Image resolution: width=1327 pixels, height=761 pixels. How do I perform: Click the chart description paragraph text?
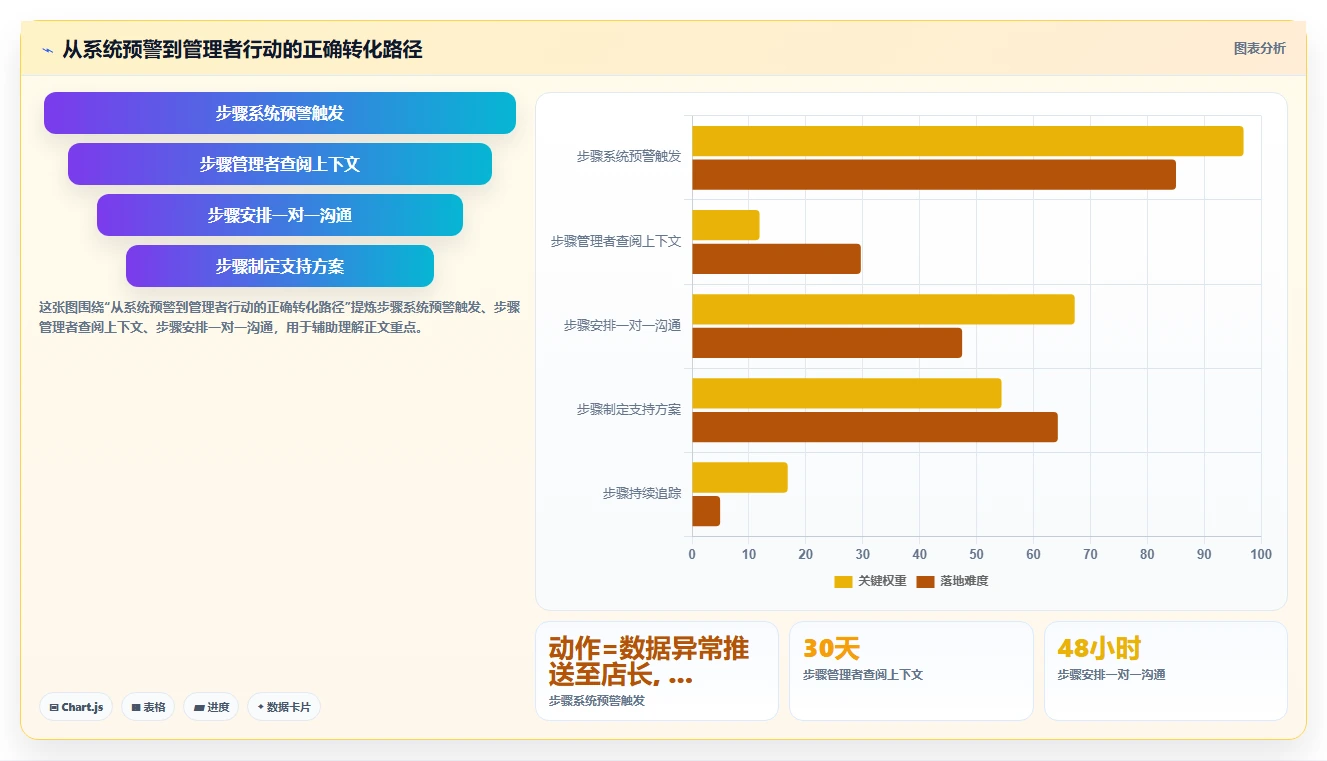coord(279,317)
